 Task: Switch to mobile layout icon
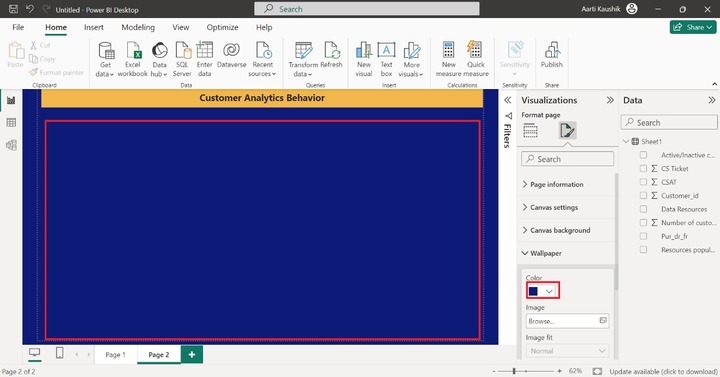coord(59,353)
